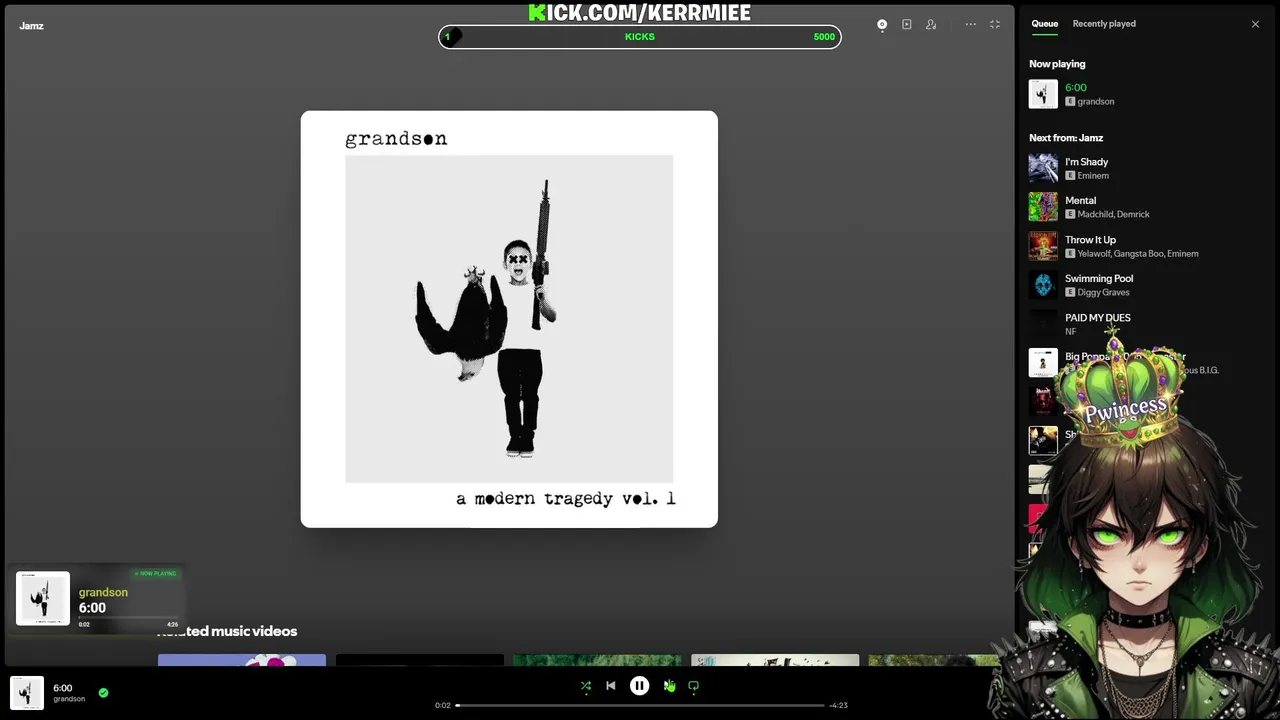This screenshot has width=1280, height=720.
Task: Close the queue panel with the X
Action: (x=1255, y=24)
